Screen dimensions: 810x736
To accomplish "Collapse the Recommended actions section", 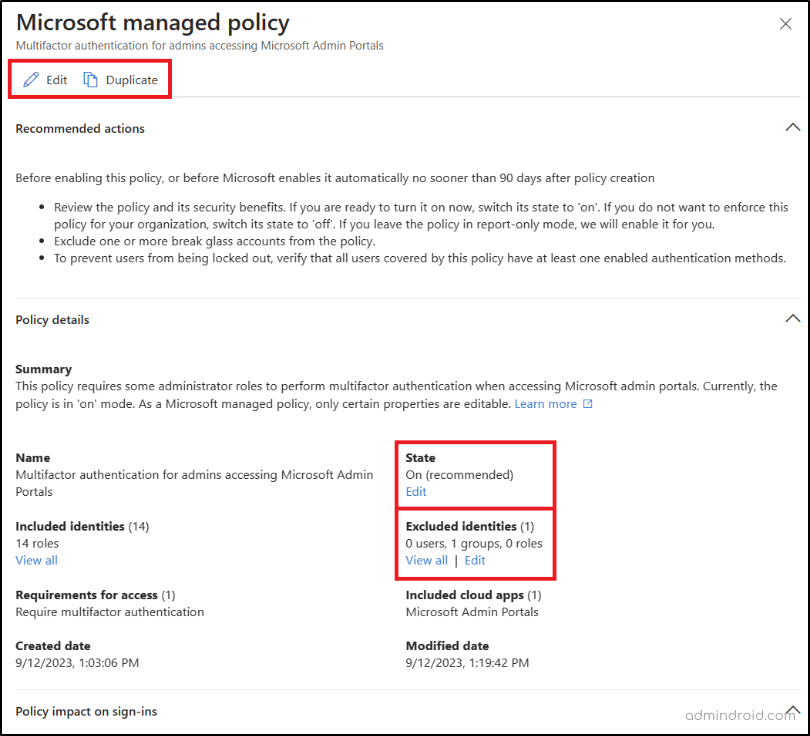I will 792,128.
